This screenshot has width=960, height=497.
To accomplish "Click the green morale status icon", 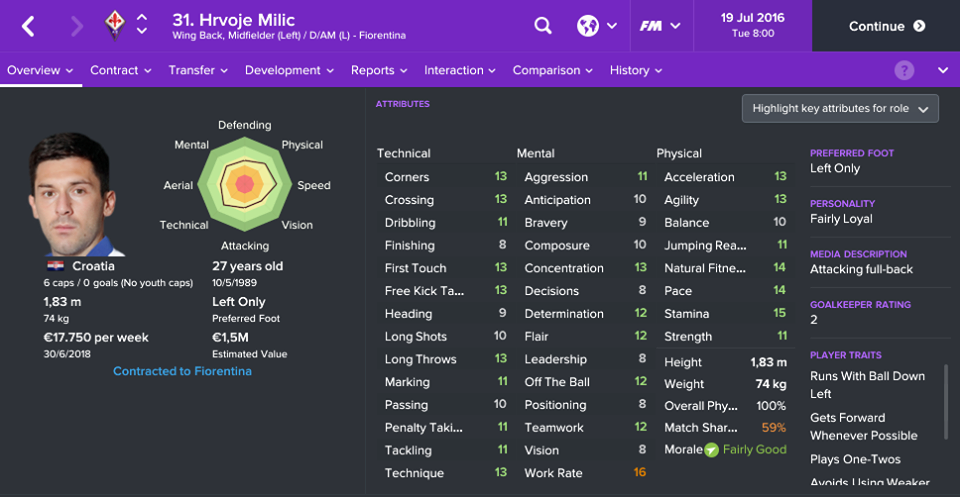I will [x=711, y=450].
